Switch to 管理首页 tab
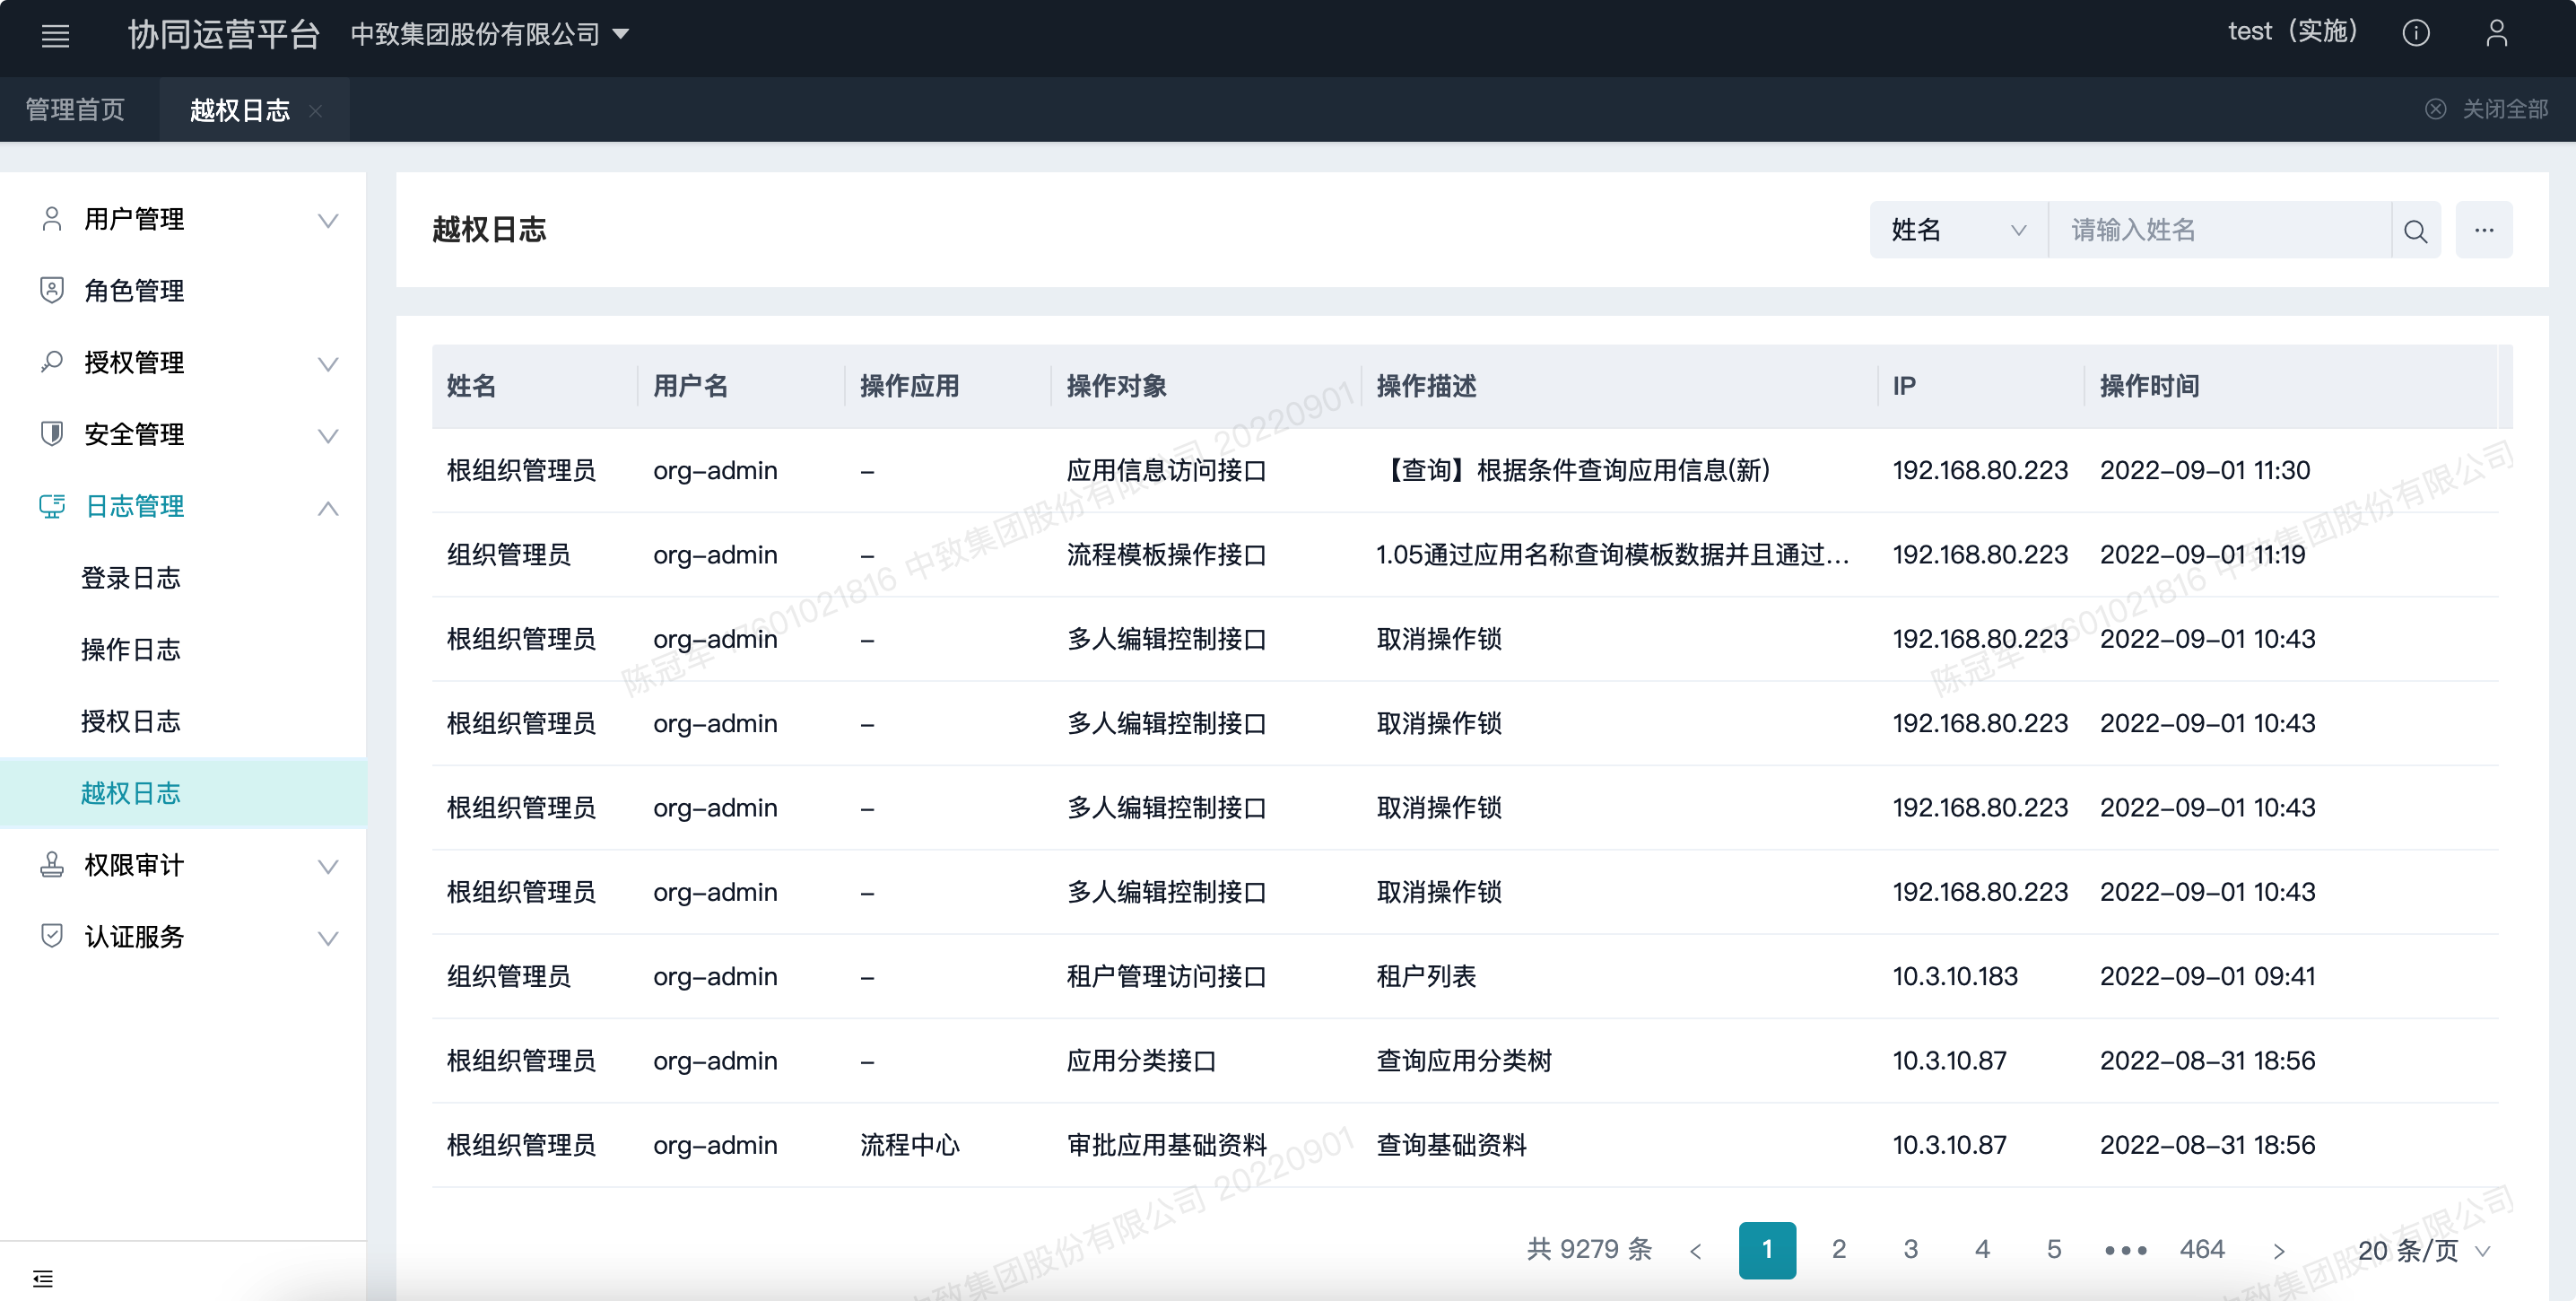 point(76,110)
